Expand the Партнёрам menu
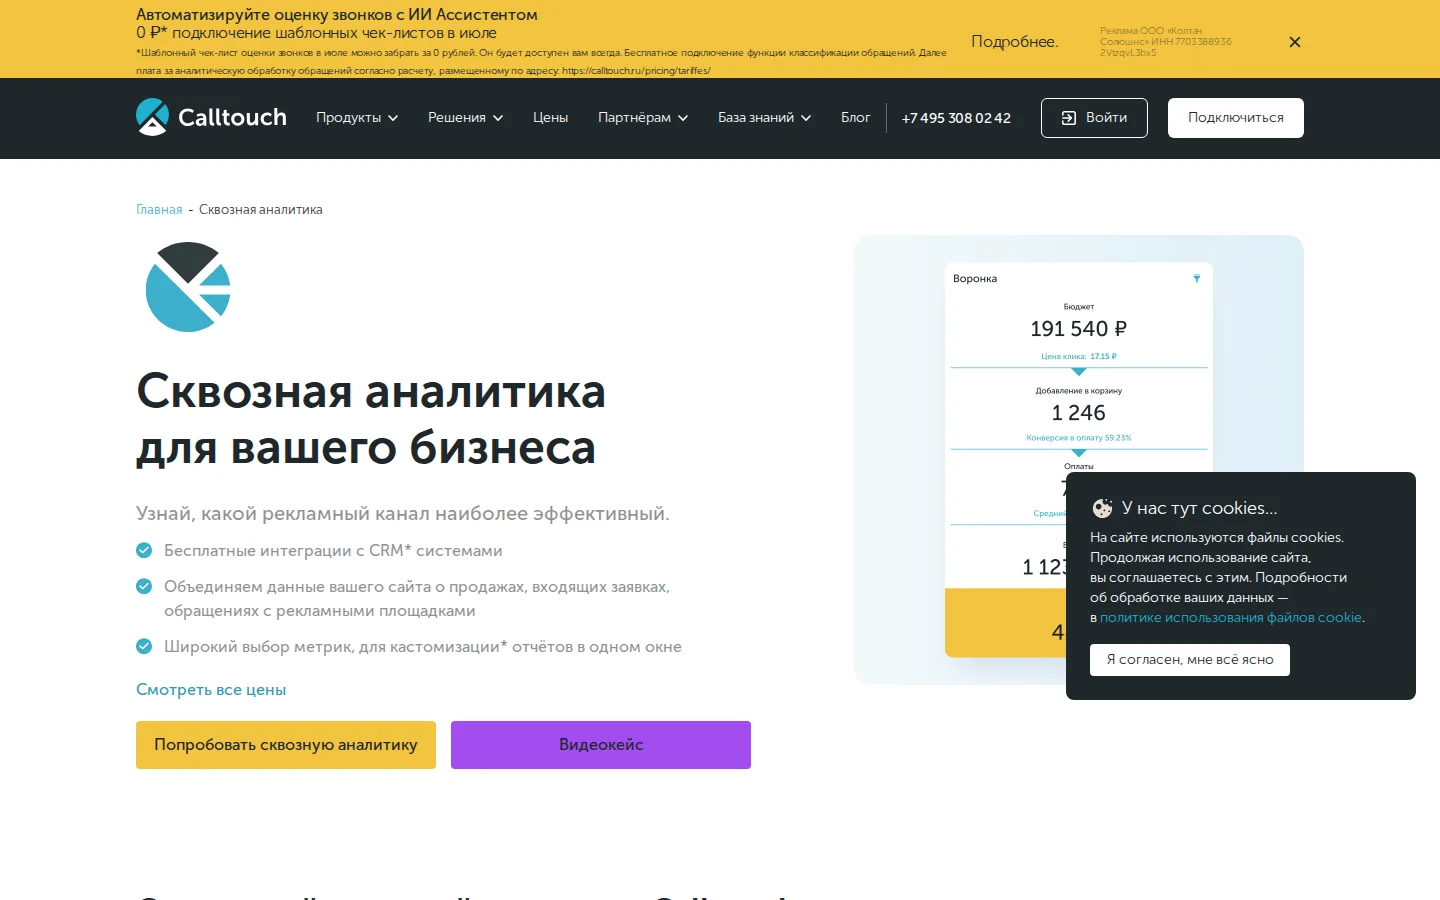The width and height of the screenshot is (1440, 900). click(643, 118)
